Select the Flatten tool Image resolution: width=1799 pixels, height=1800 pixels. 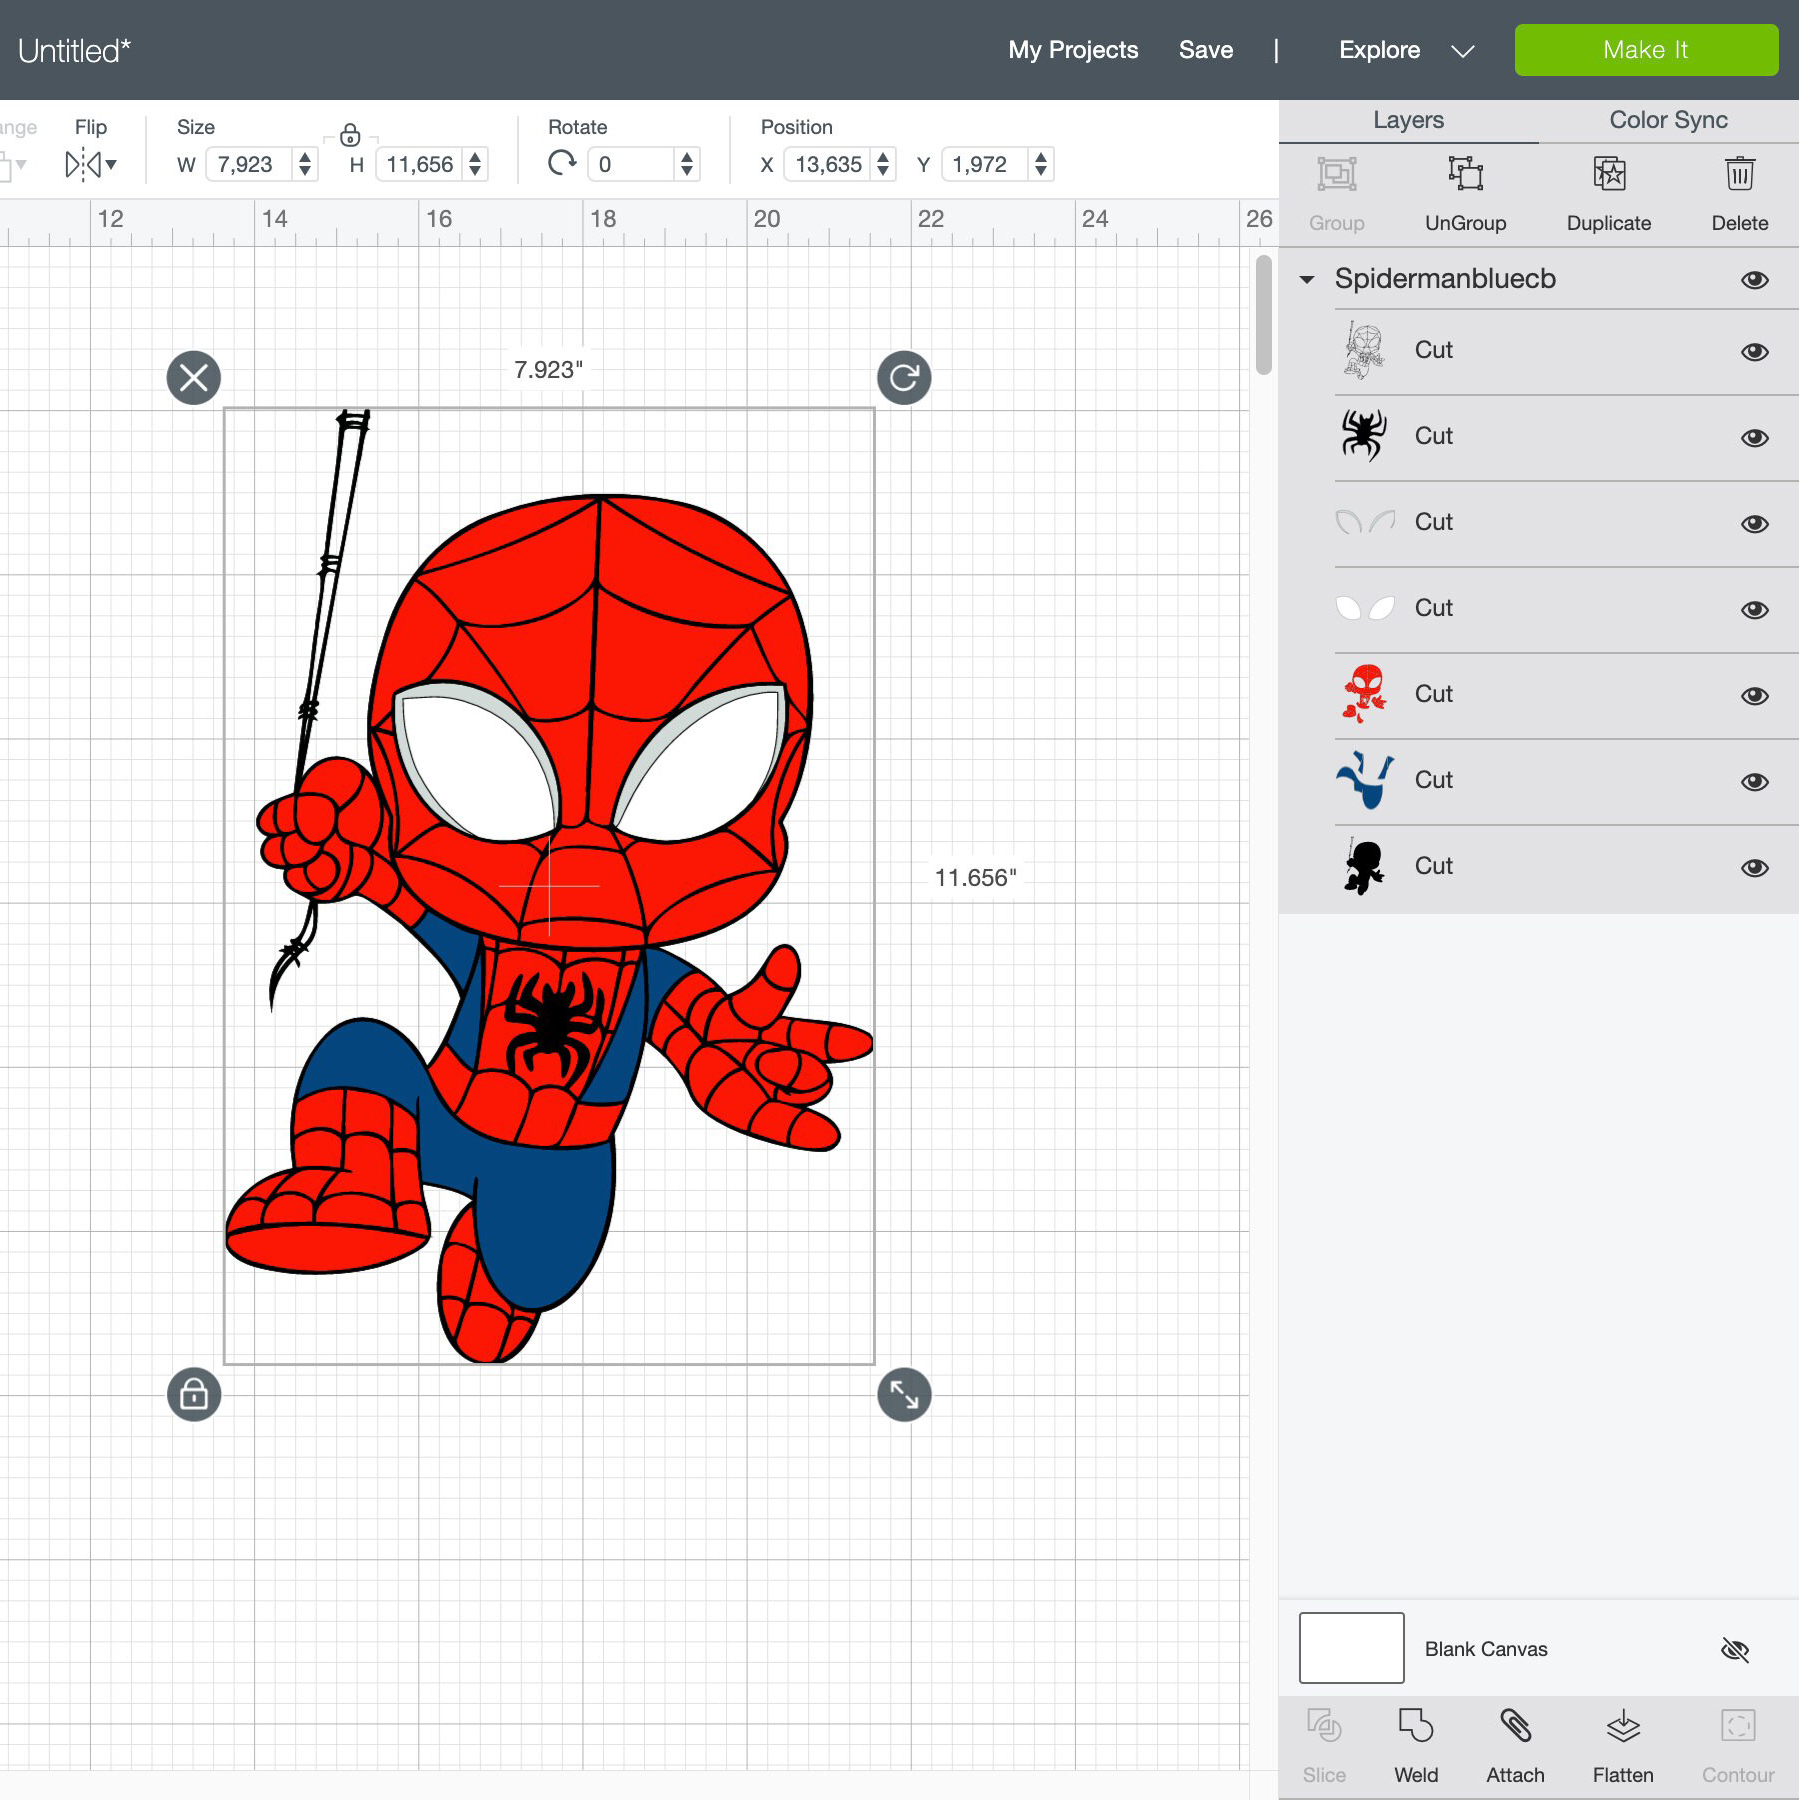1621,1728
